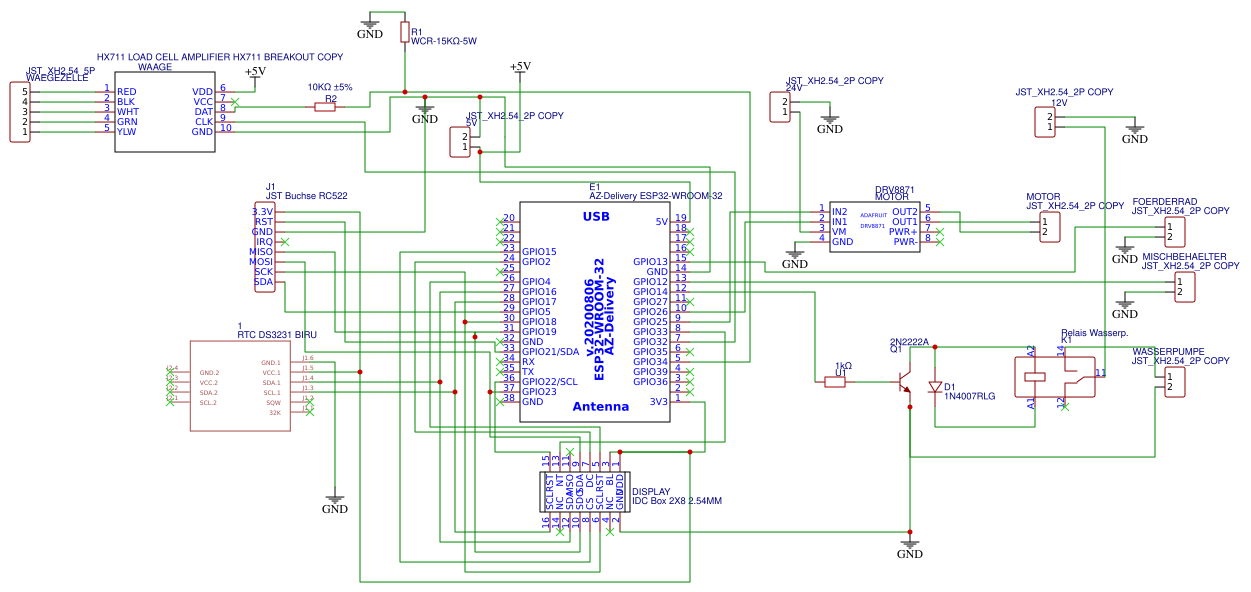Click the 'GPIO2' pin label
The width and height of the screenshot is (1251, 592).
point(536,262)
